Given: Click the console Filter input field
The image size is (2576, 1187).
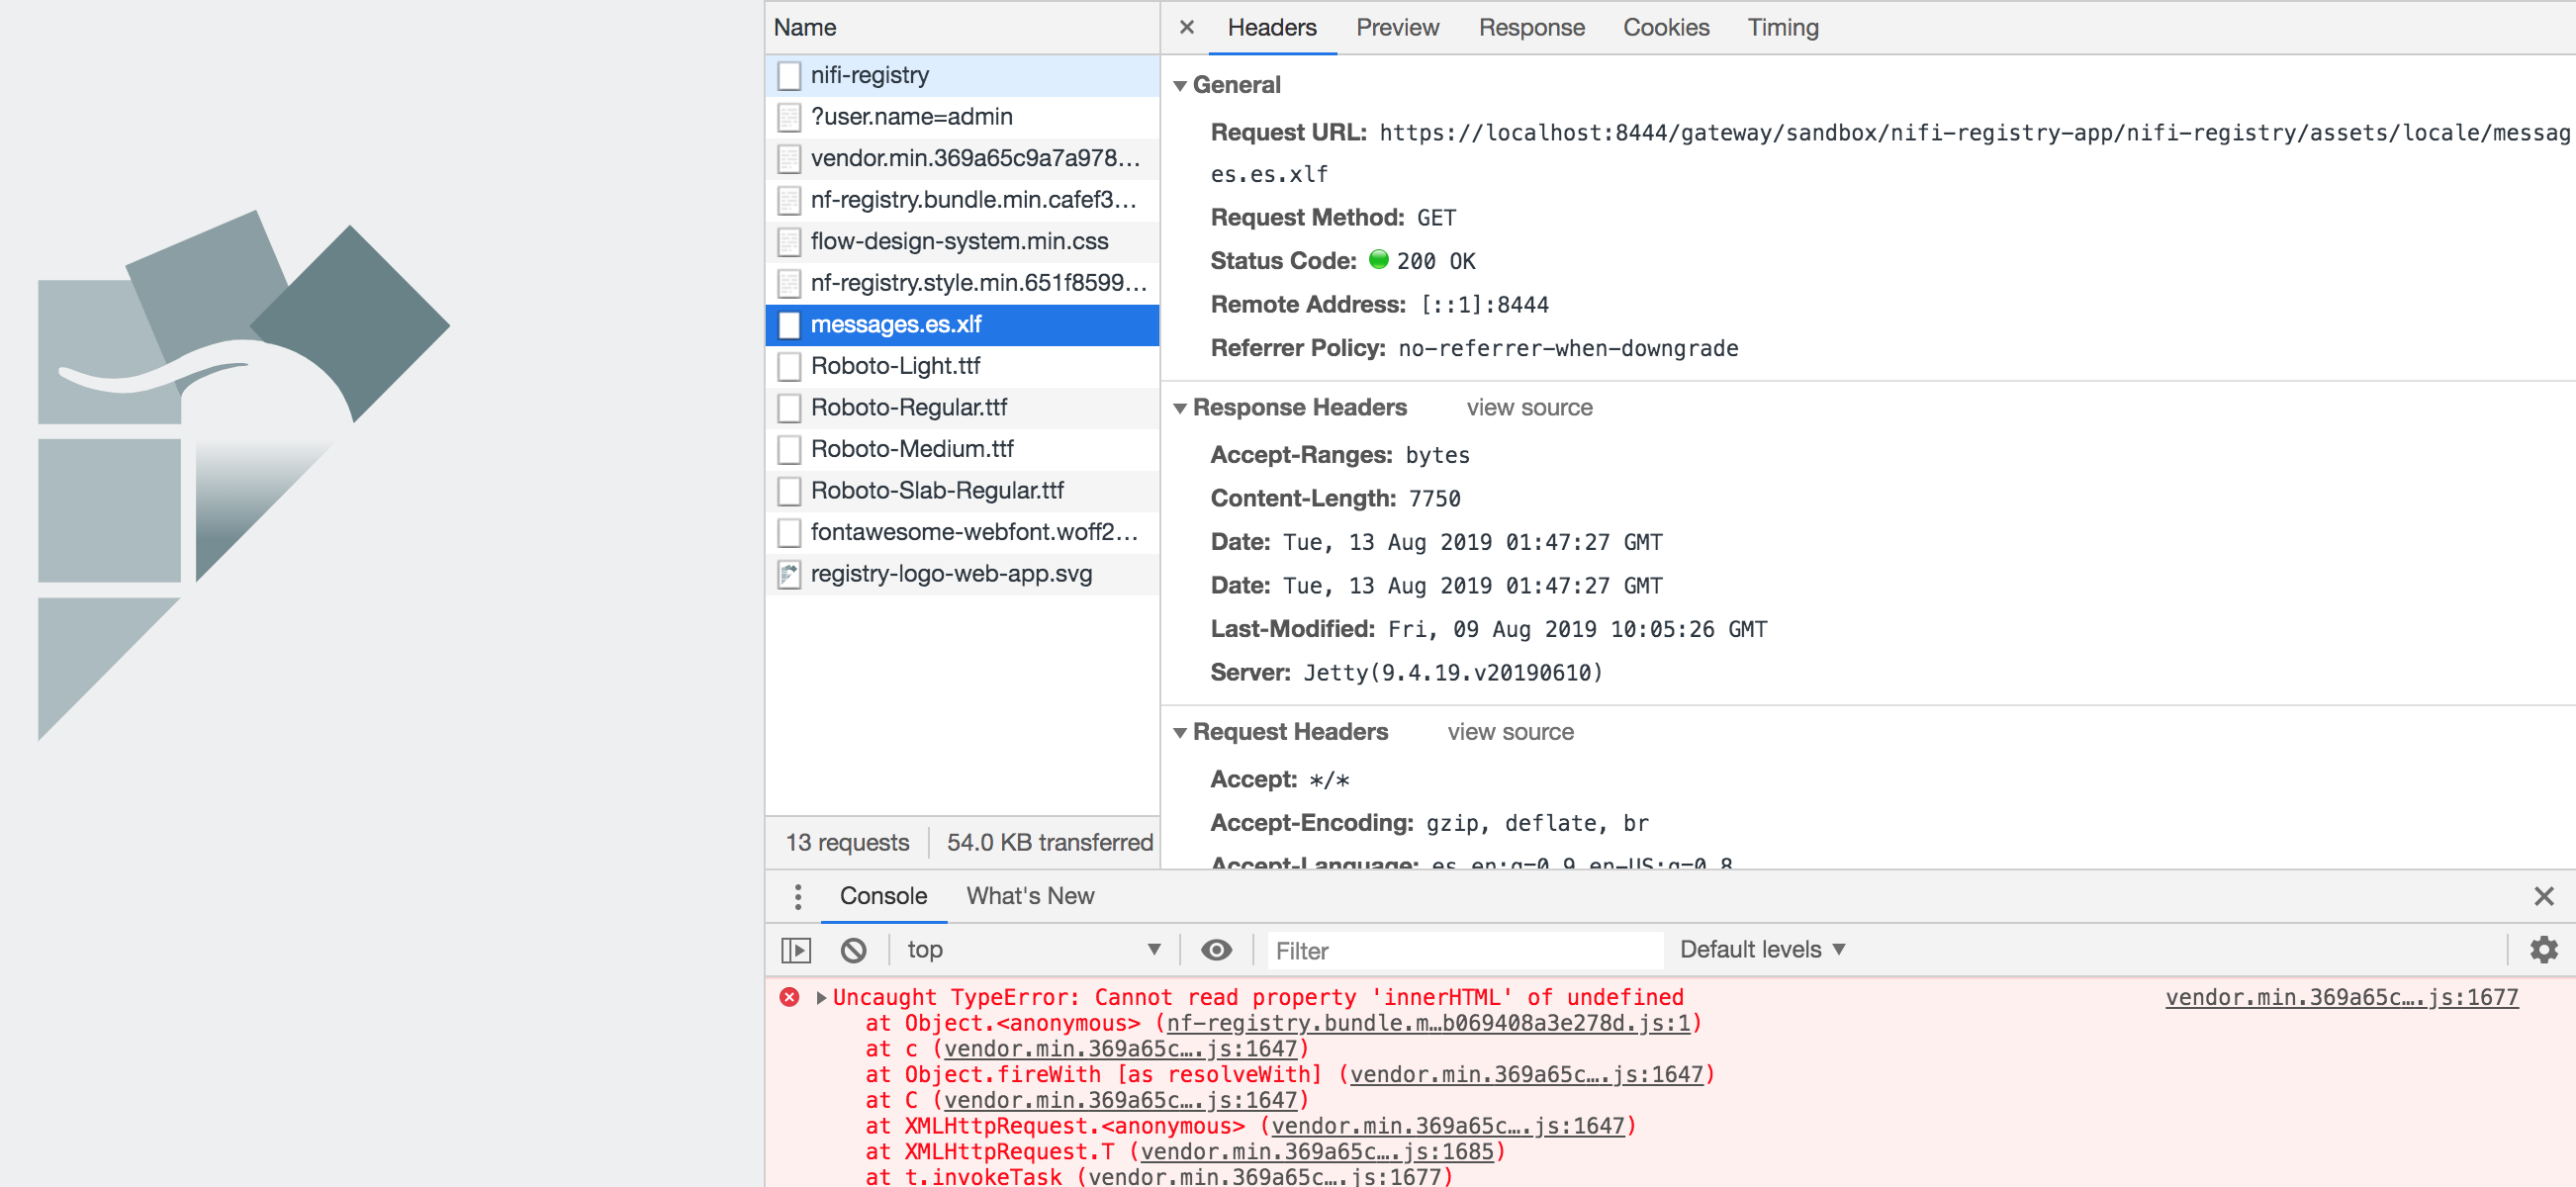Looking at the screenshot, I should pos(1464,950).
